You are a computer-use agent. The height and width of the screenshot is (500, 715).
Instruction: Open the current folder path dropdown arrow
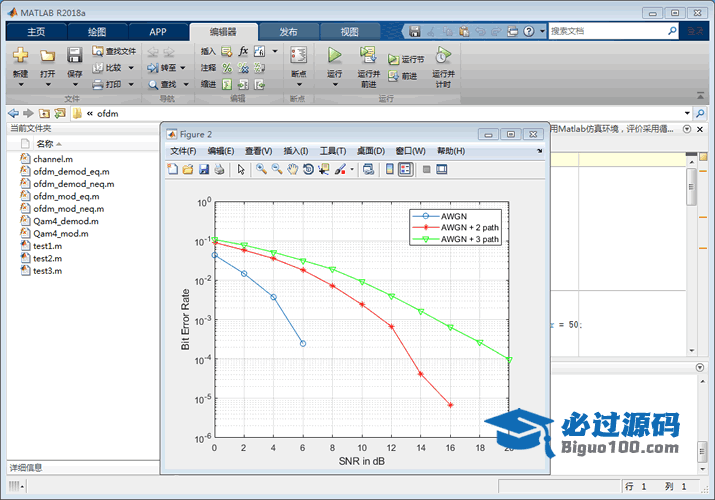pos(686,113)
